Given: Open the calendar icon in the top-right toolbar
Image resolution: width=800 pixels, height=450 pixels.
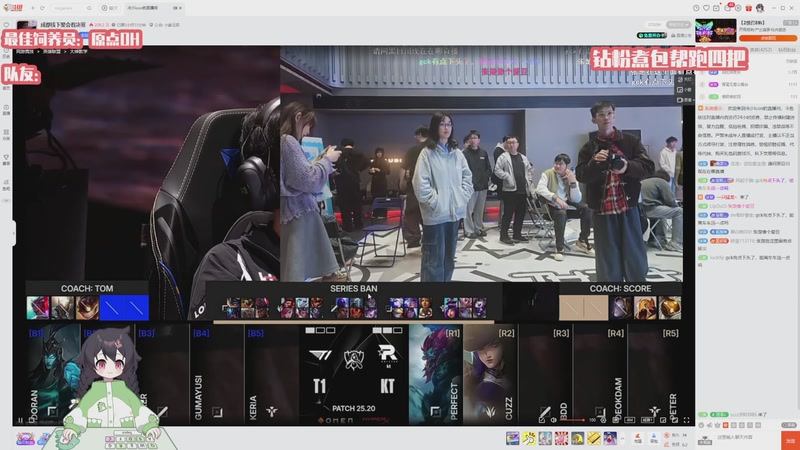Looking at the screenshot, I should [716, 8].
